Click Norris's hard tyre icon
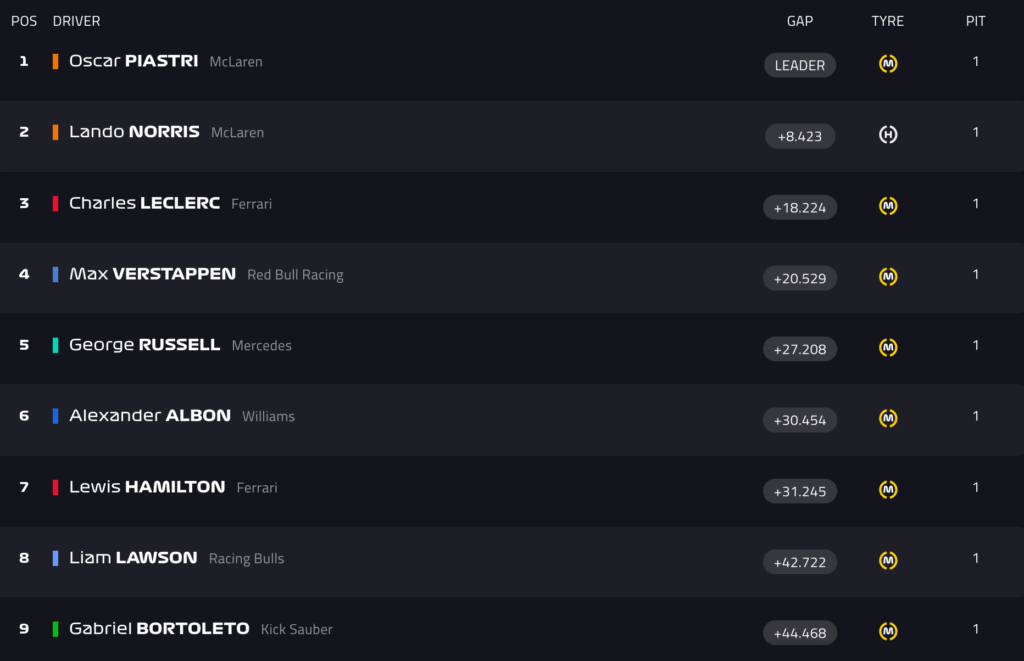The height and width of the screenshot is (661, 1024). [888, 135]
